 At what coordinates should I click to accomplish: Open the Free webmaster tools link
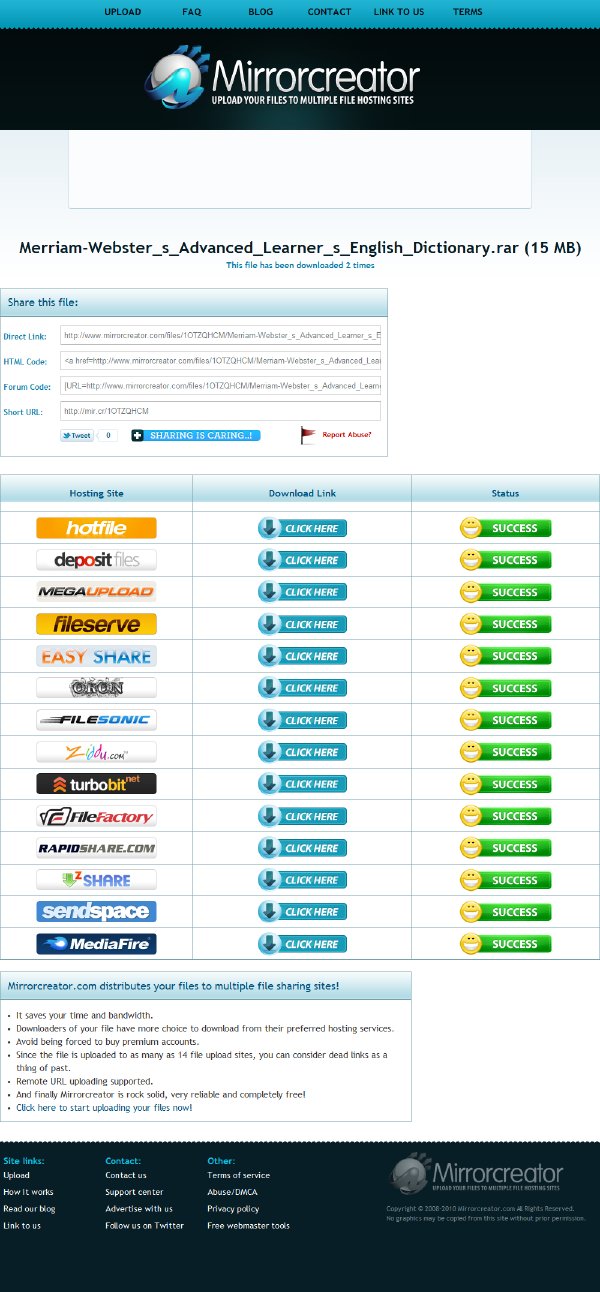pyautogui.click(x=248, y=1226)
